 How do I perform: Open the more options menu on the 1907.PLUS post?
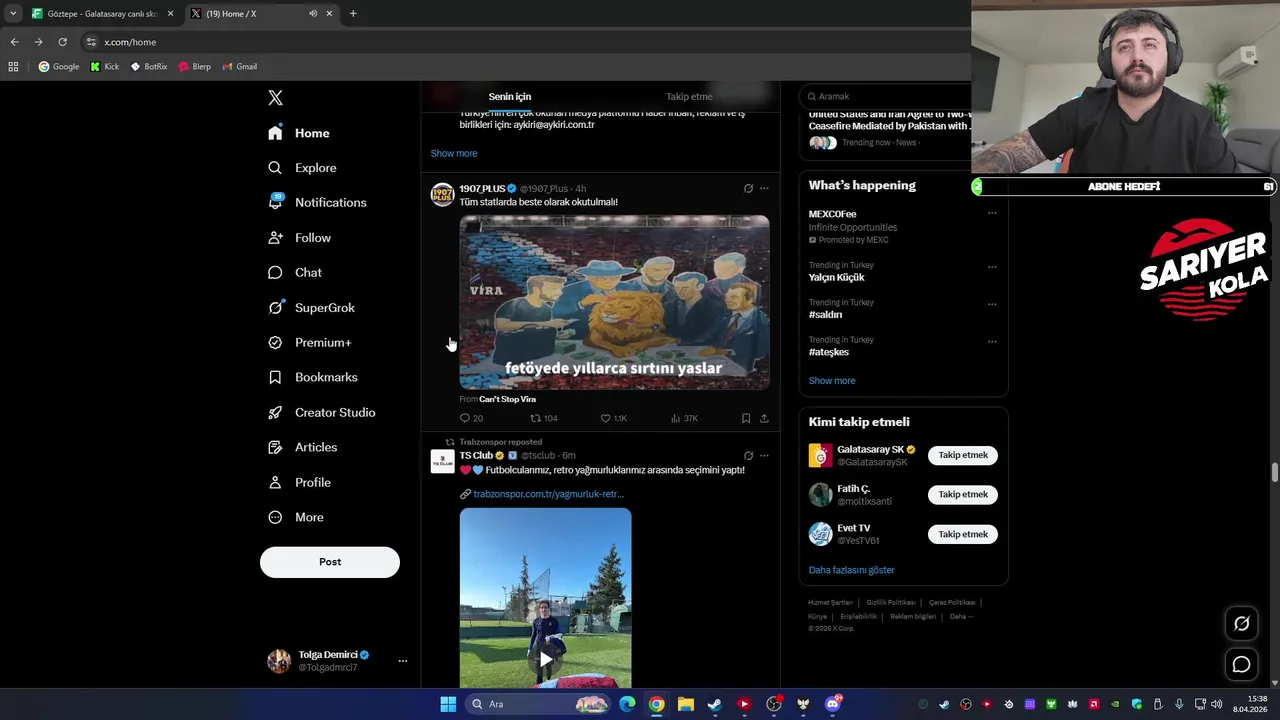(x=764, y=188)
